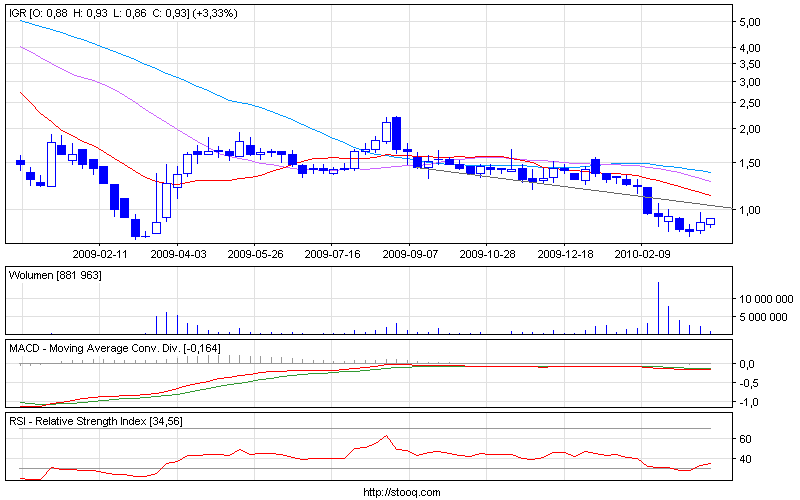800x500 pixels.
Task: Click the 2,00 price axis label
Action: pos(749,129)
